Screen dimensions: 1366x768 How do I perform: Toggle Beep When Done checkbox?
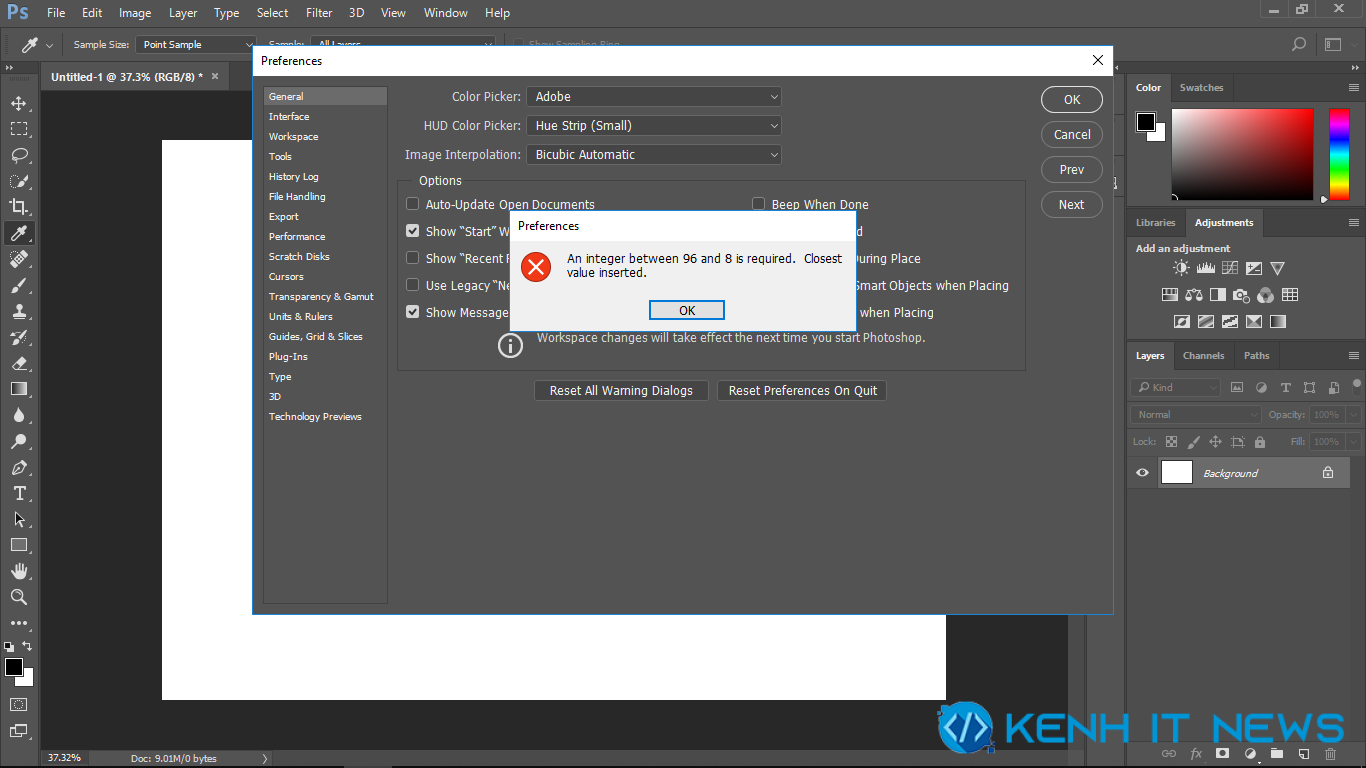tap(758, 204)
